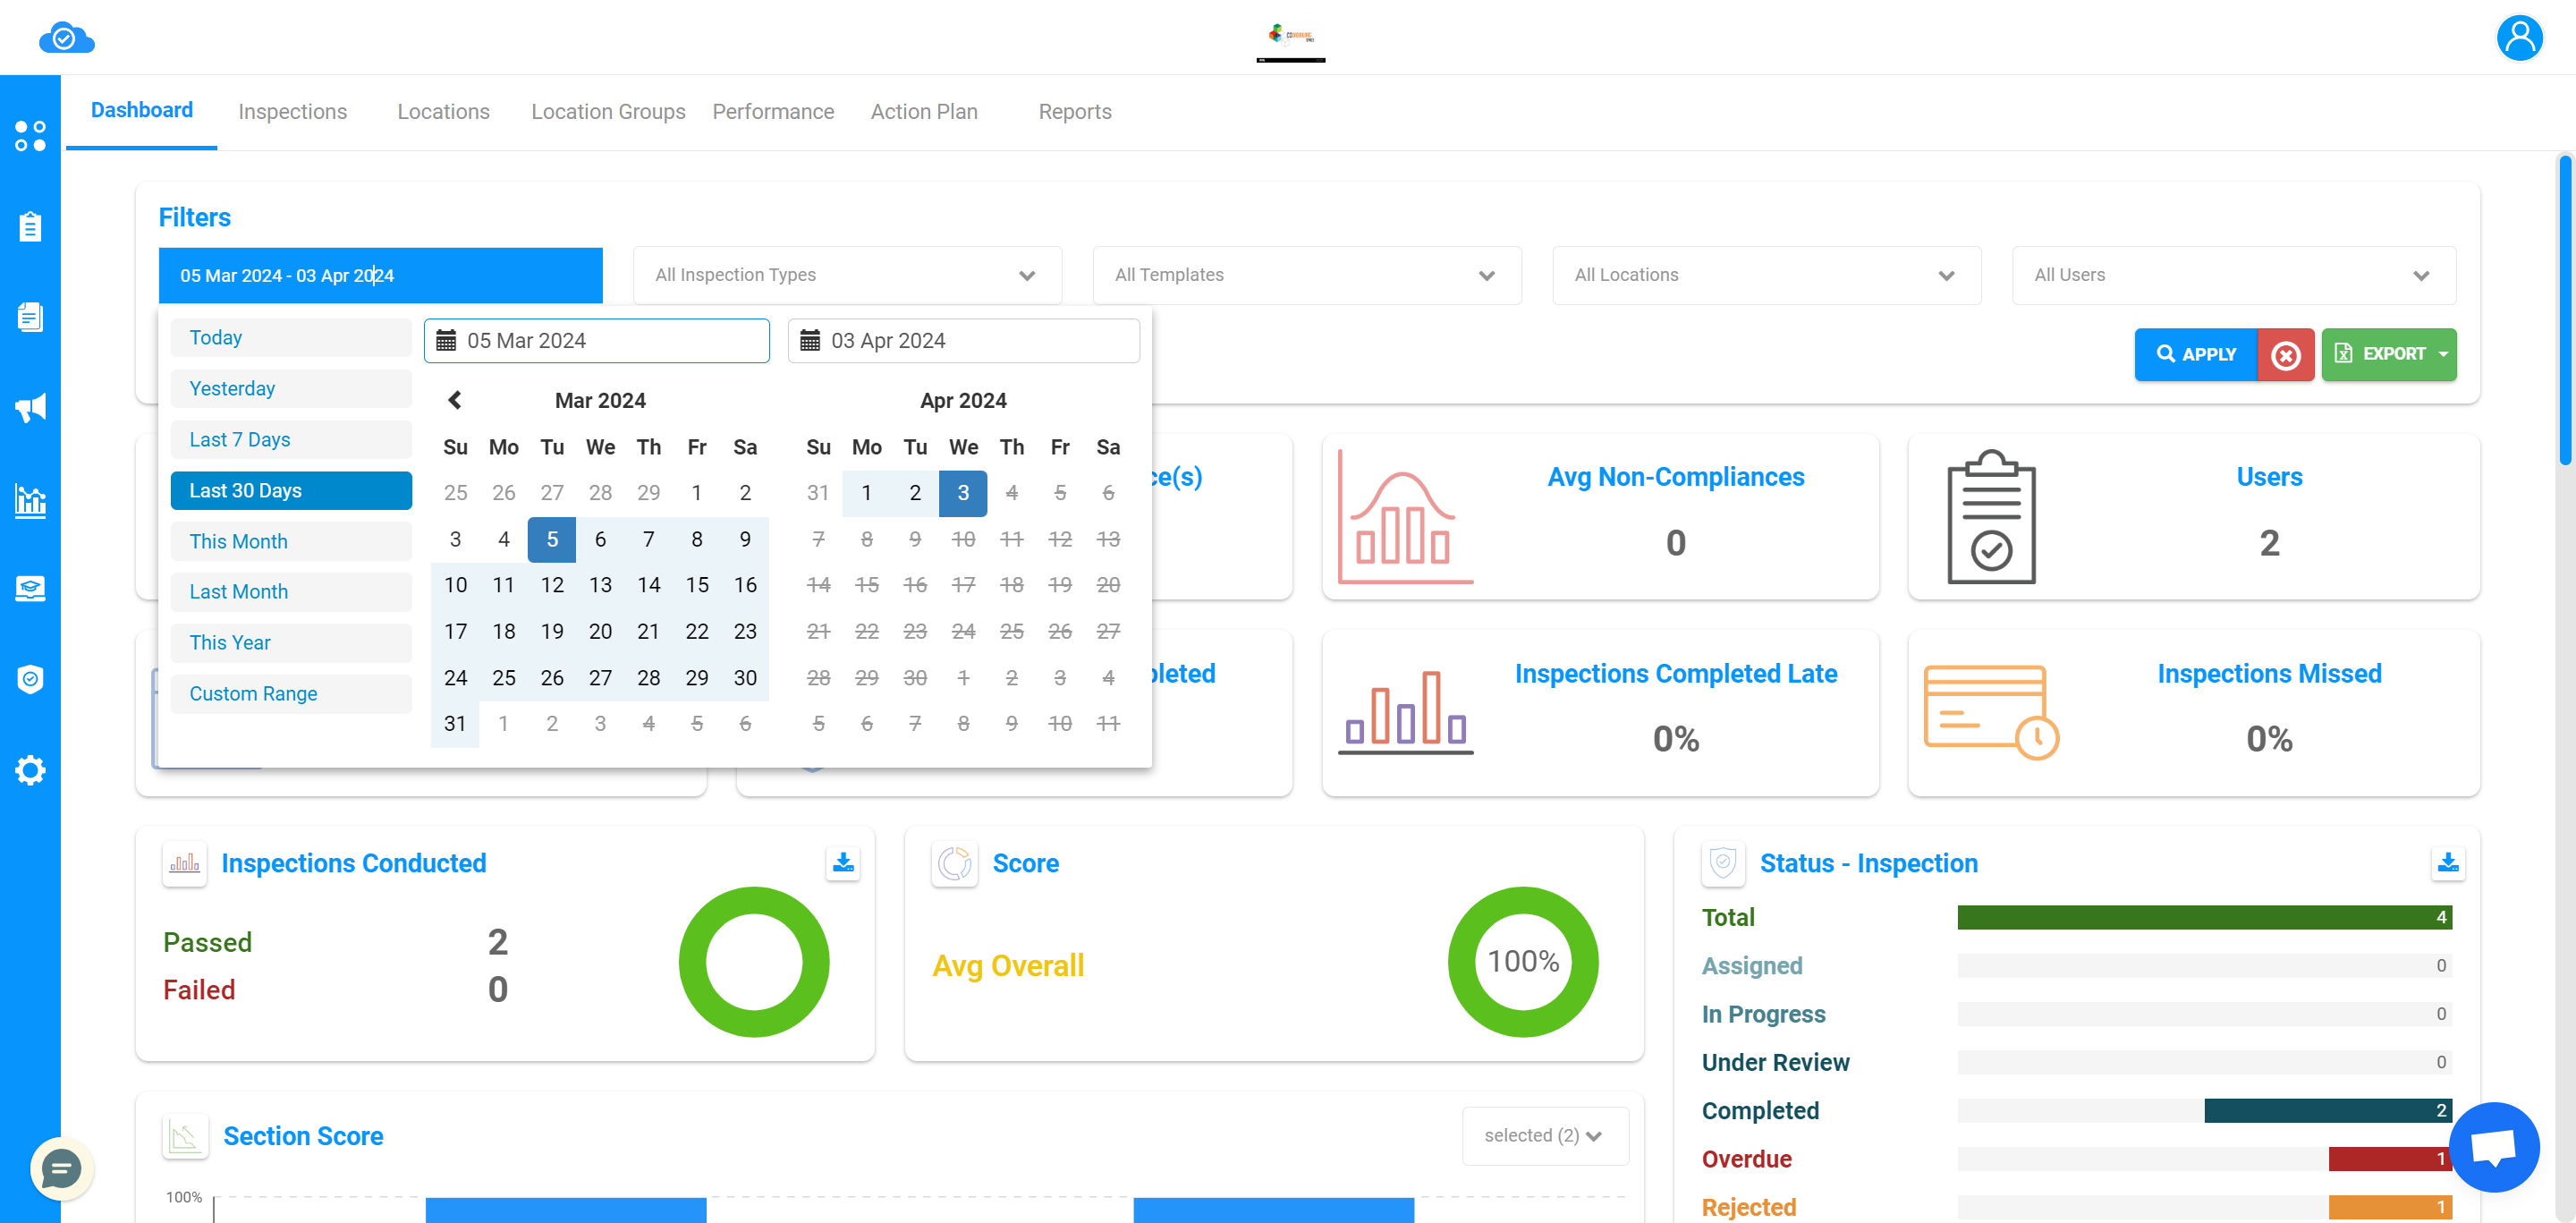Image resolution: width=2576 pixels, height=1223 pixels.
Task: Click the live chat bubble icon
Action: point(61,1168)
